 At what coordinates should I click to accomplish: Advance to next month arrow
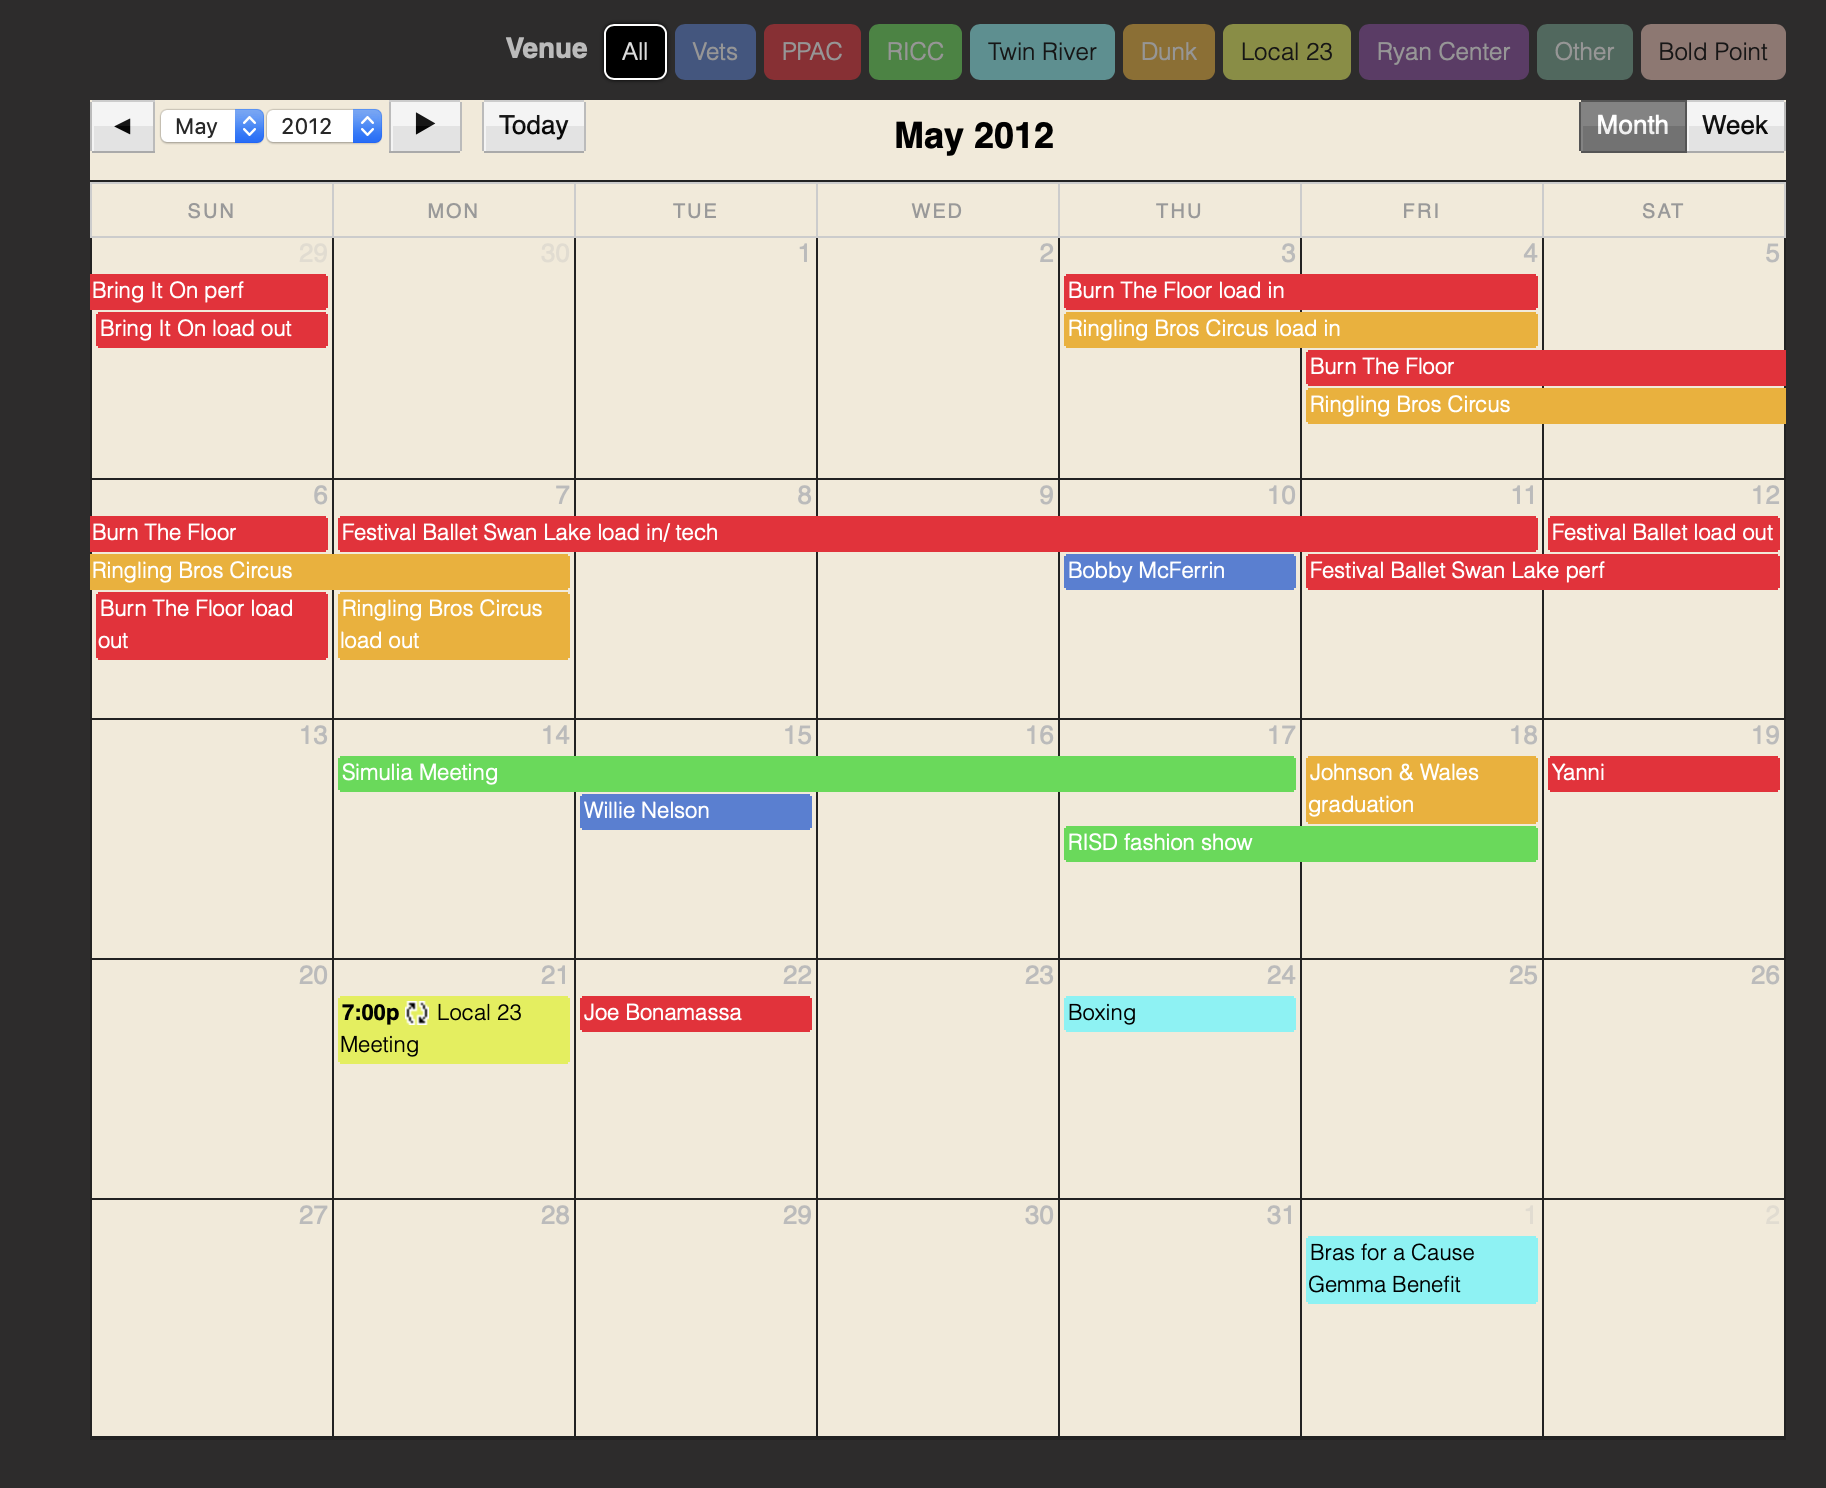[425, 126]
